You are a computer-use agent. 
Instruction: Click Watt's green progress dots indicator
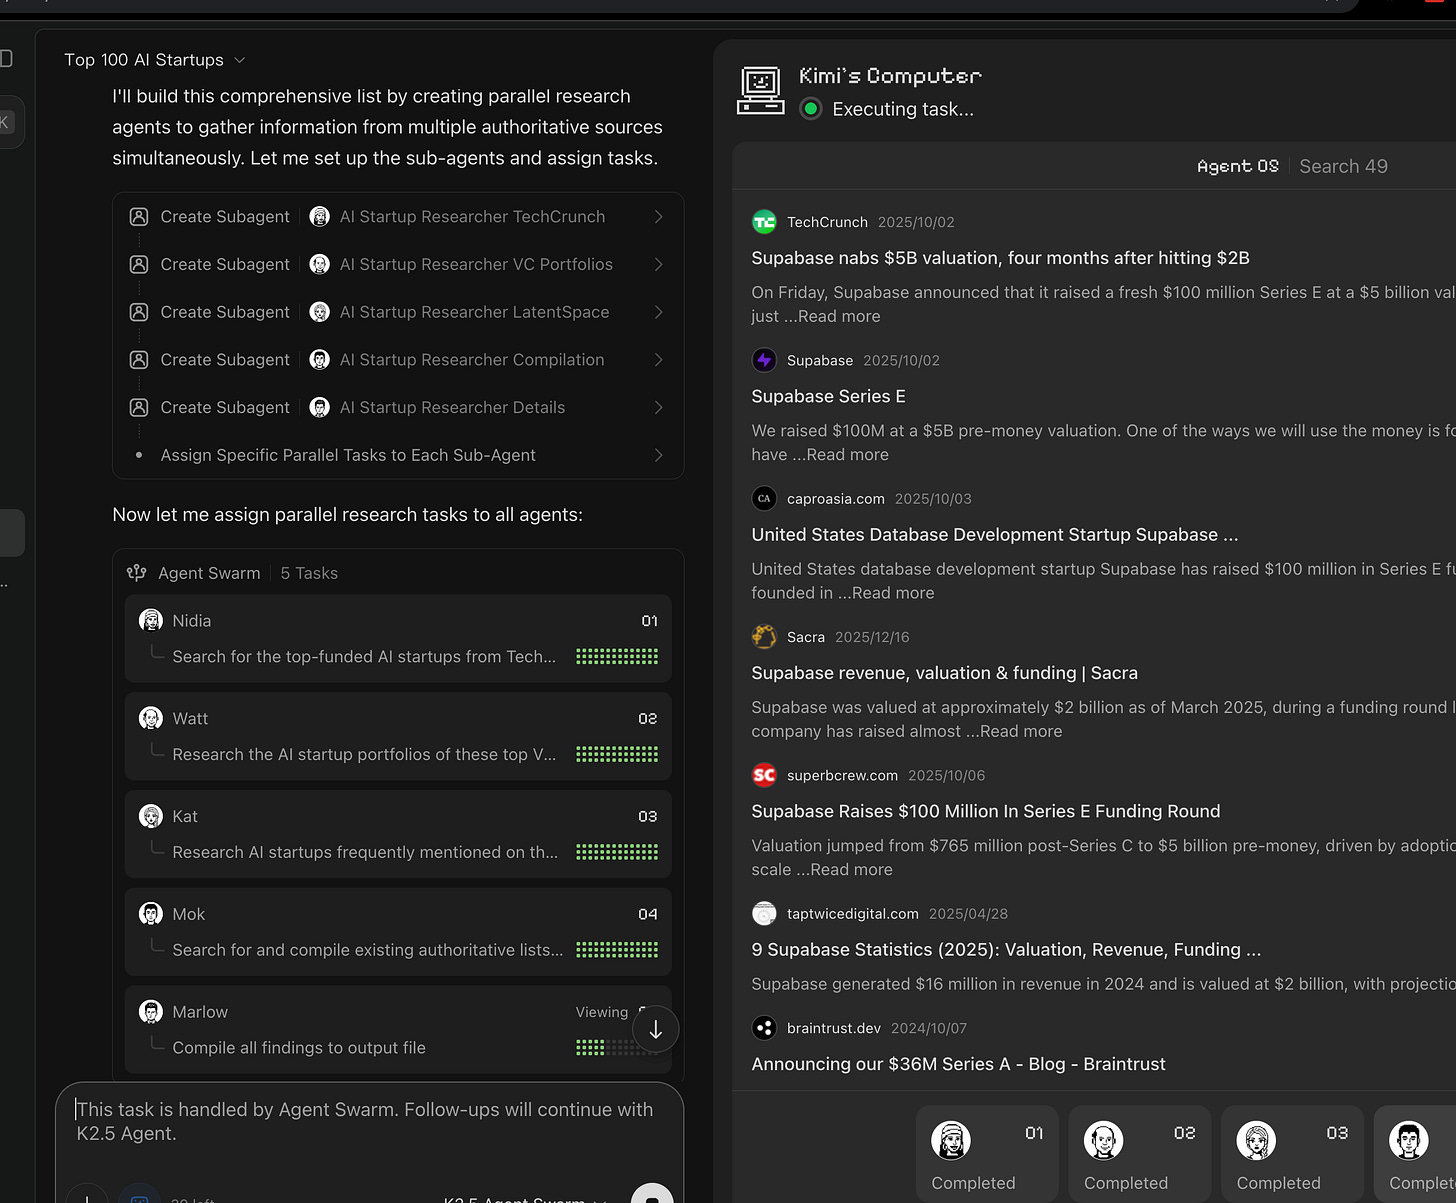pos(617,754)
